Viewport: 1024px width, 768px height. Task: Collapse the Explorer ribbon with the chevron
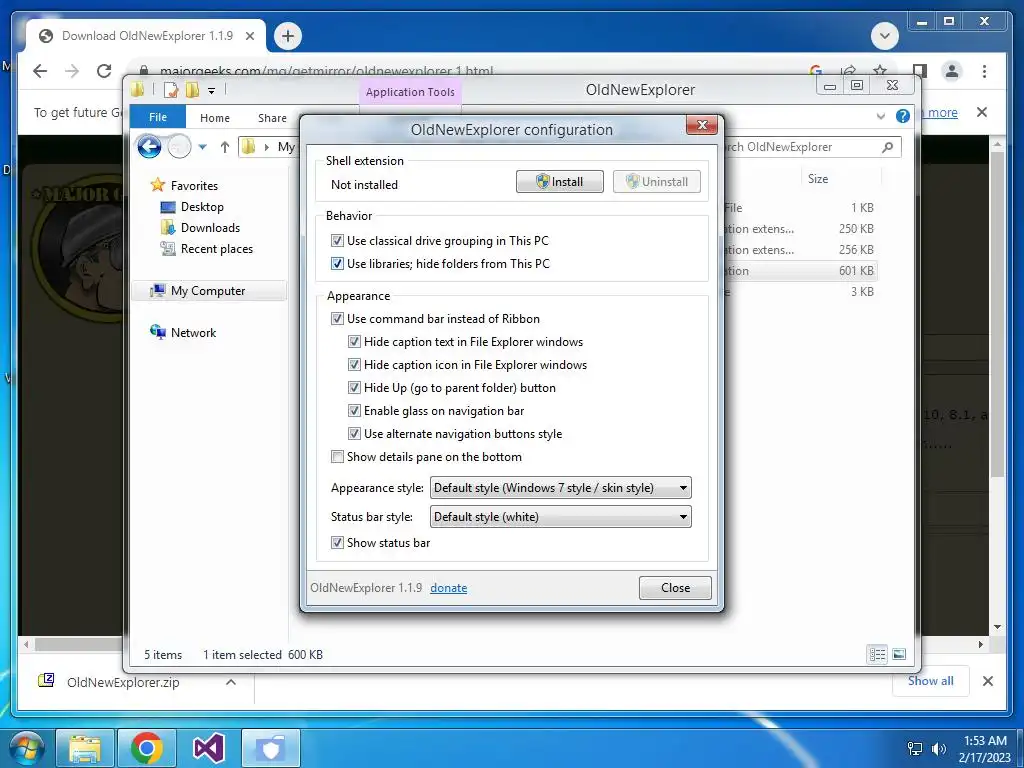pyautogui.click(x=880, y=116)
